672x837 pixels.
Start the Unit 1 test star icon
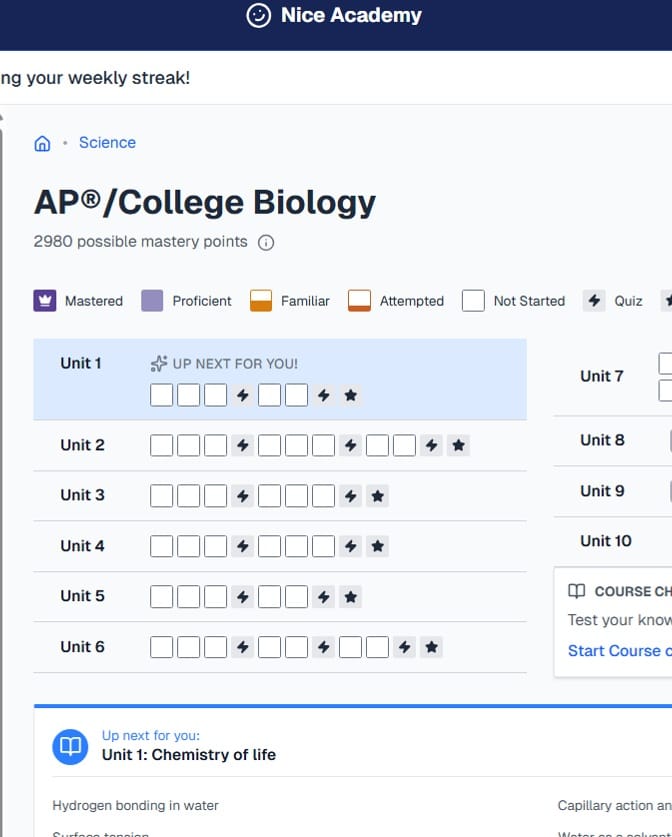pos(350,395)
